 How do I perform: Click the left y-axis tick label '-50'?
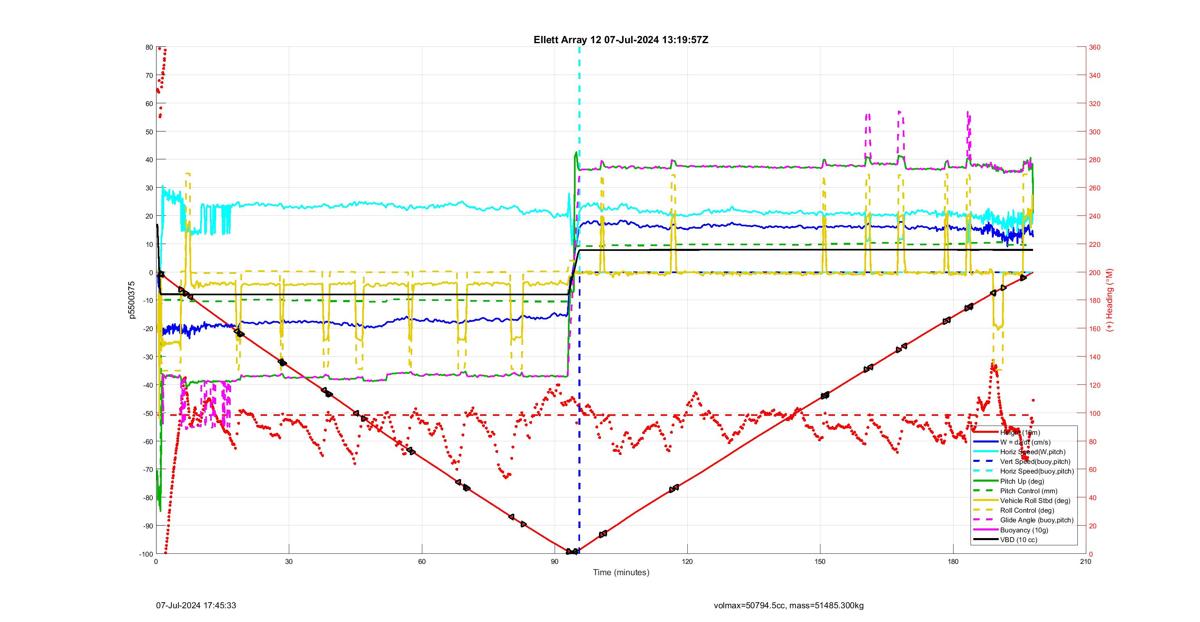point(146,413)
